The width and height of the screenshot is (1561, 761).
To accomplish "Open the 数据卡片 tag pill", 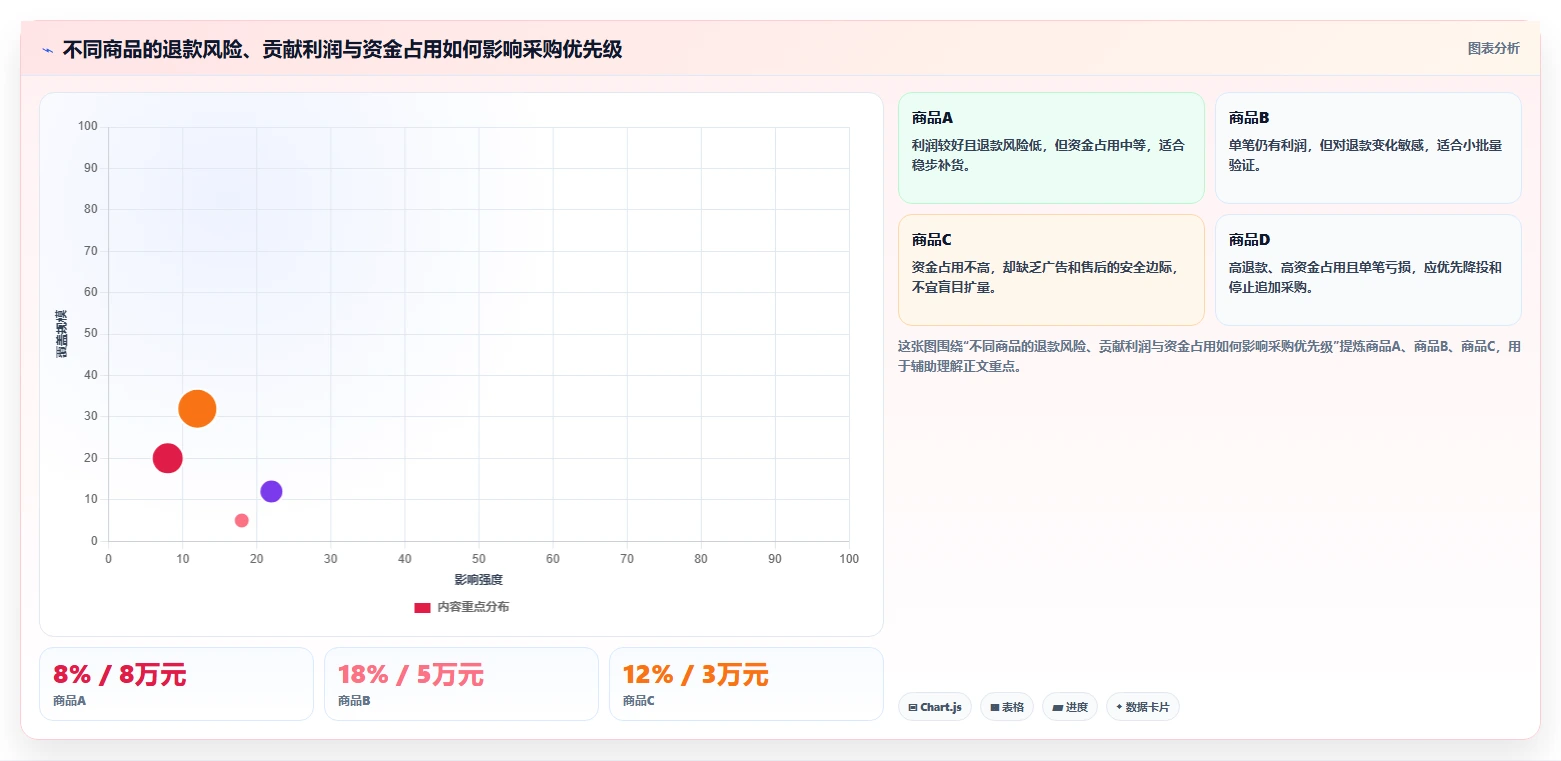I will [1143, 707].
